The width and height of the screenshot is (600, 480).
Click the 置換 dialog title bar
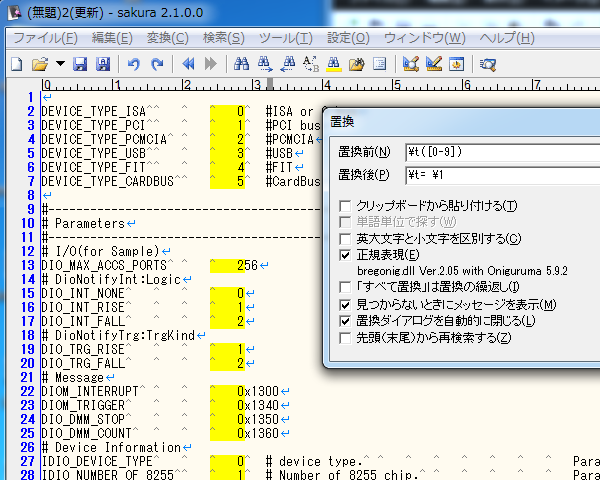(462, 122)
